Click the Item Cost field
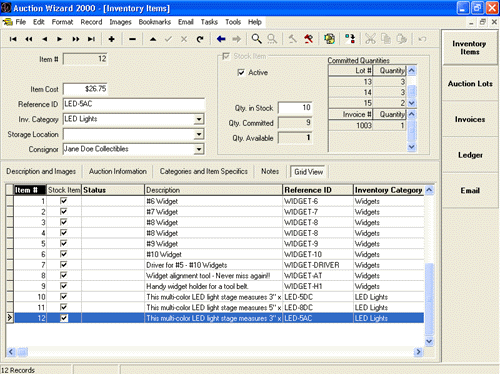This screenshot has width=500, height=374. point(85,89)
